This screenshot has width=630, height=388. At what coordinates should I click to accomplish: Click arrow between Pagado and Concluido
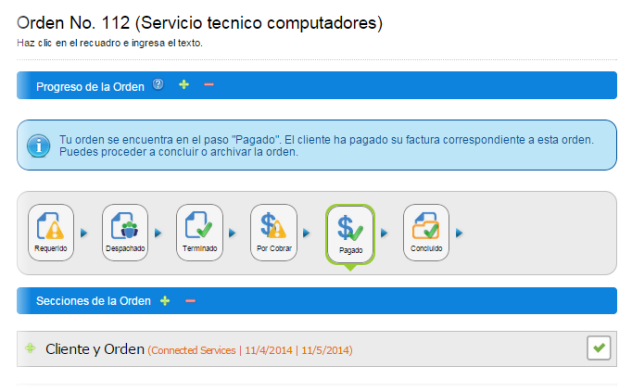tap(384, 233)
